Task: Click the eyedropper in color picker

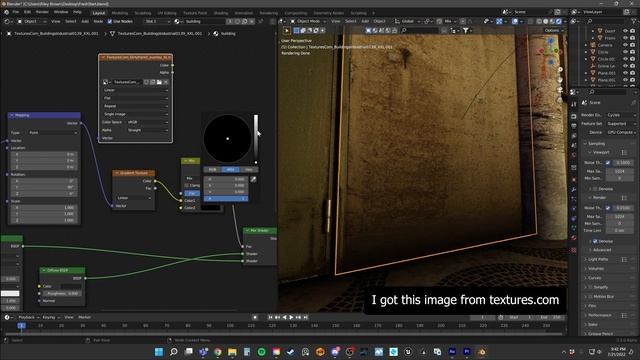Action: [x=253, y=179]
